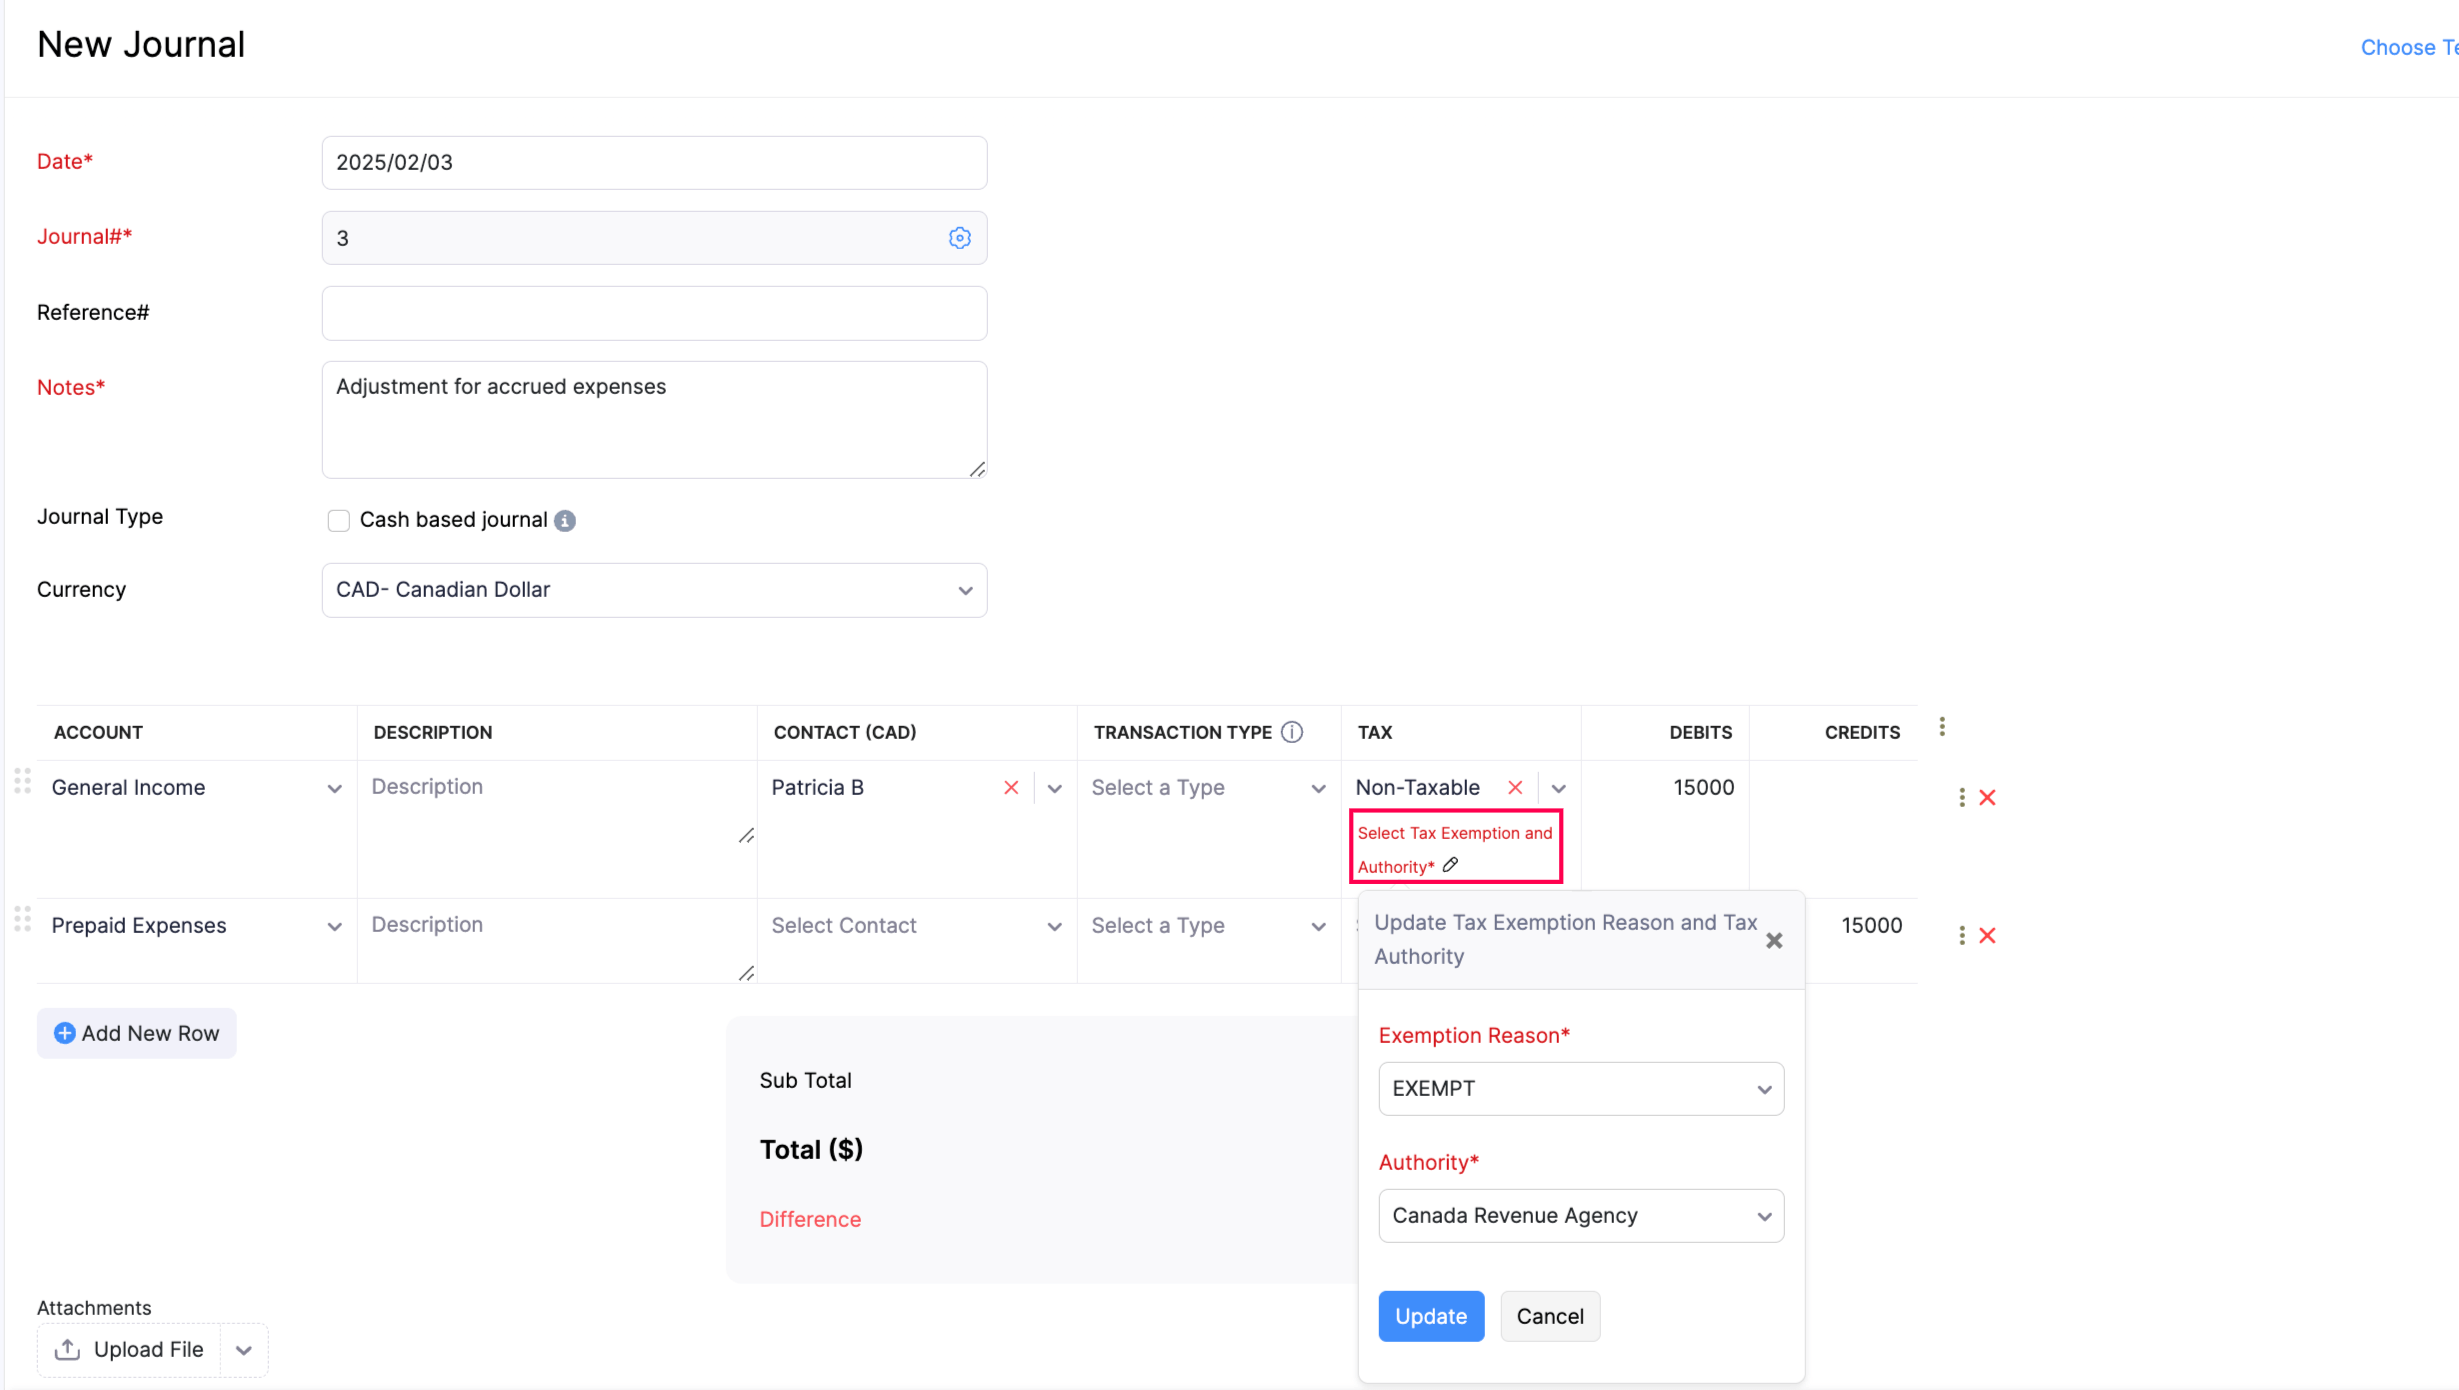The height and width of the screenshot is (1390, 2459).
Task: Click the Non-Taxable tax X remove icon
Action: [x=1513, y=787]
